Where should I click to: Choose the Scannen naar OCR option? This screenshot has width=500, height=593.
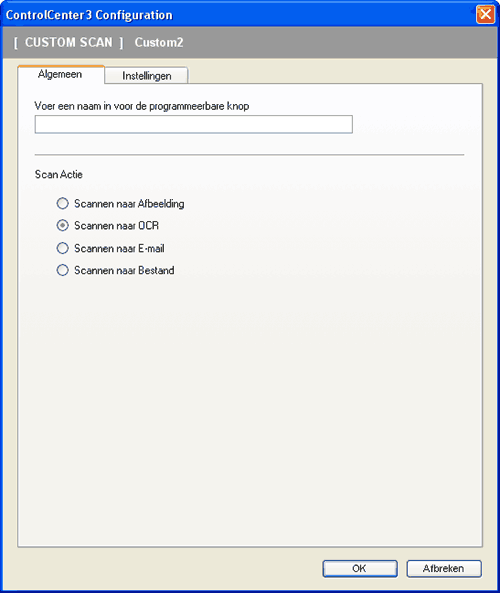tap(62, 225)
